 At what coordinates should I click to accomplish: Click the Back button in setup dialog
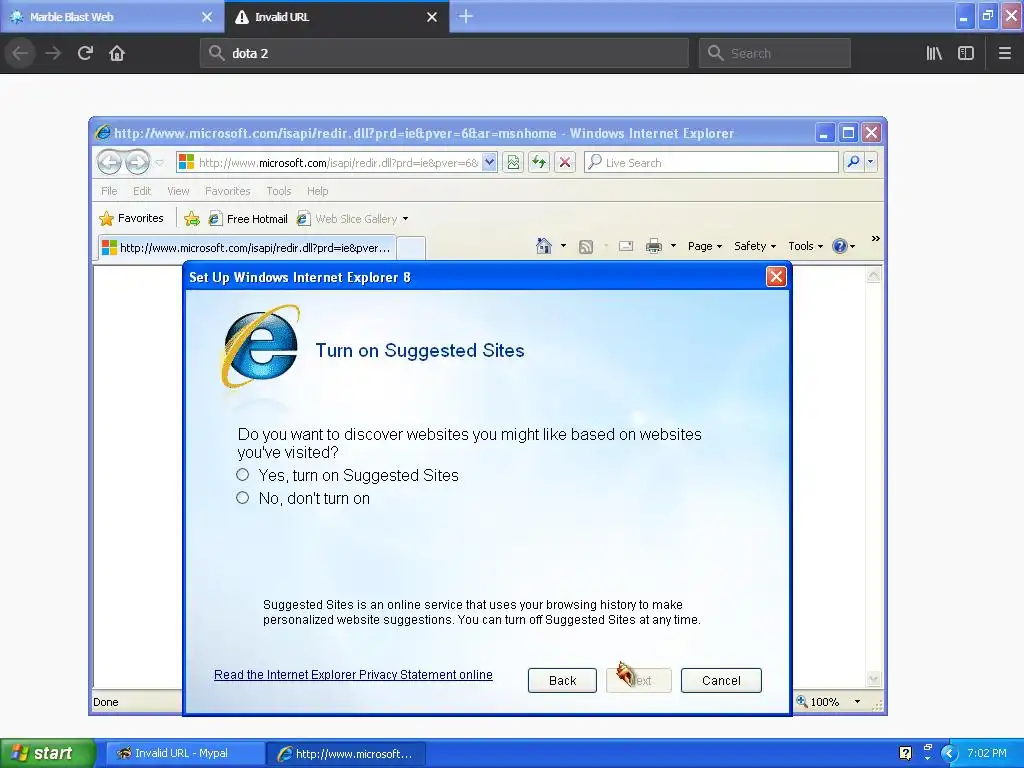click(x=562, y=680)
